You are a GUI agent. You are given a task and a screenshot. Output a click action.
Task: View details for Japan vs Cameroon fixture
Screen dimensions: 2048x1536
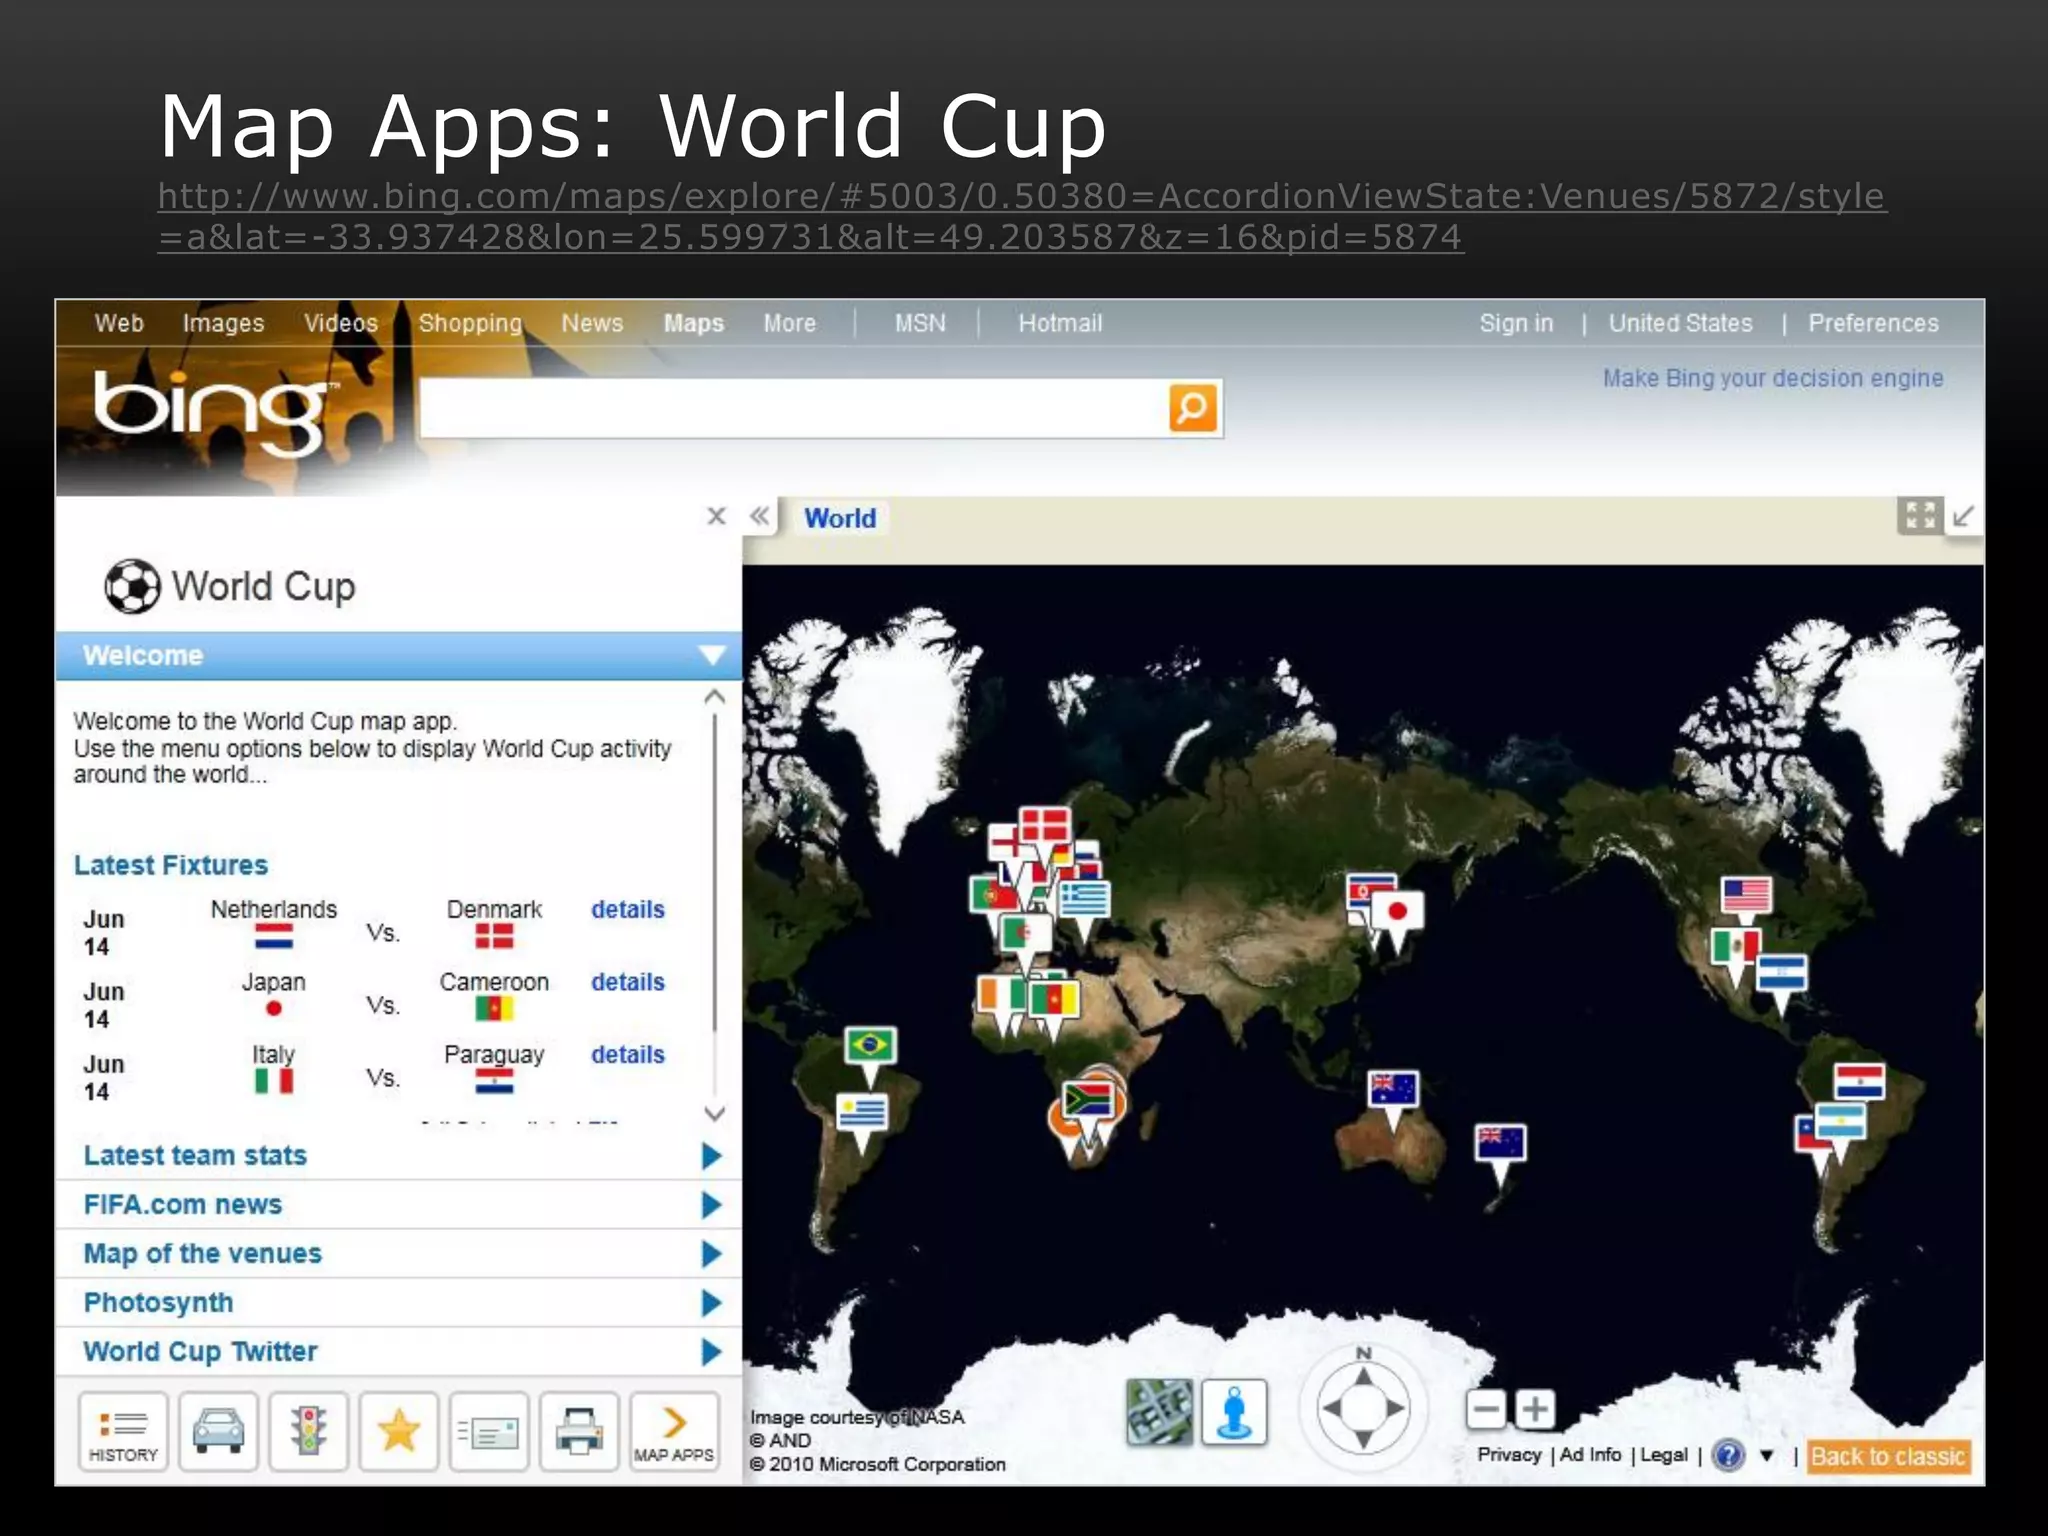627,982
